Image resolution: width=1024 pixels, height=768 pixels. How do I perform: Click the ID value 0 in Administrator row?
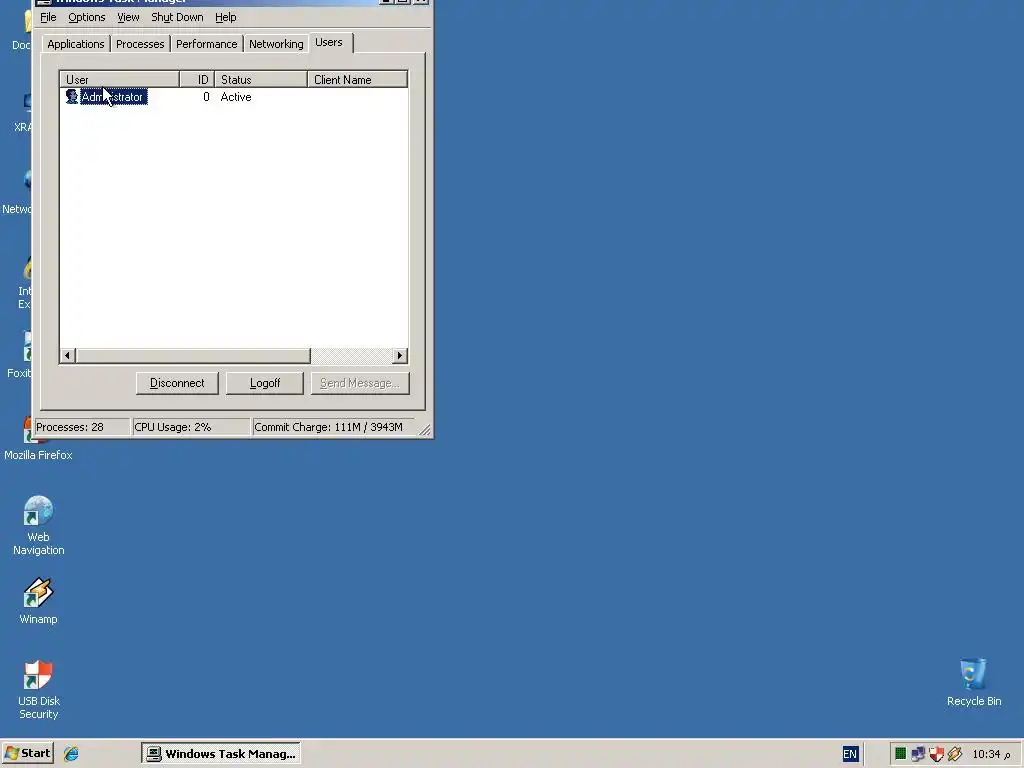[206, 97]
